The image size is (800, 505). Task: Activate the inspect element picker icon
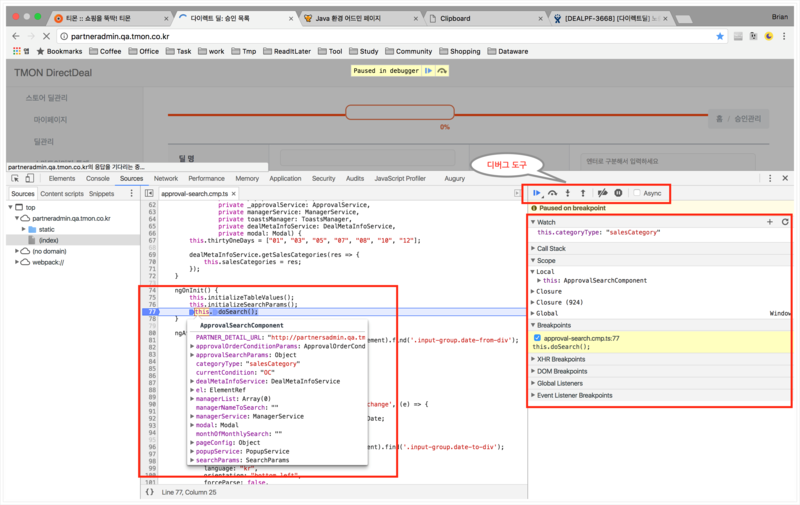click(x=15, y=179)
